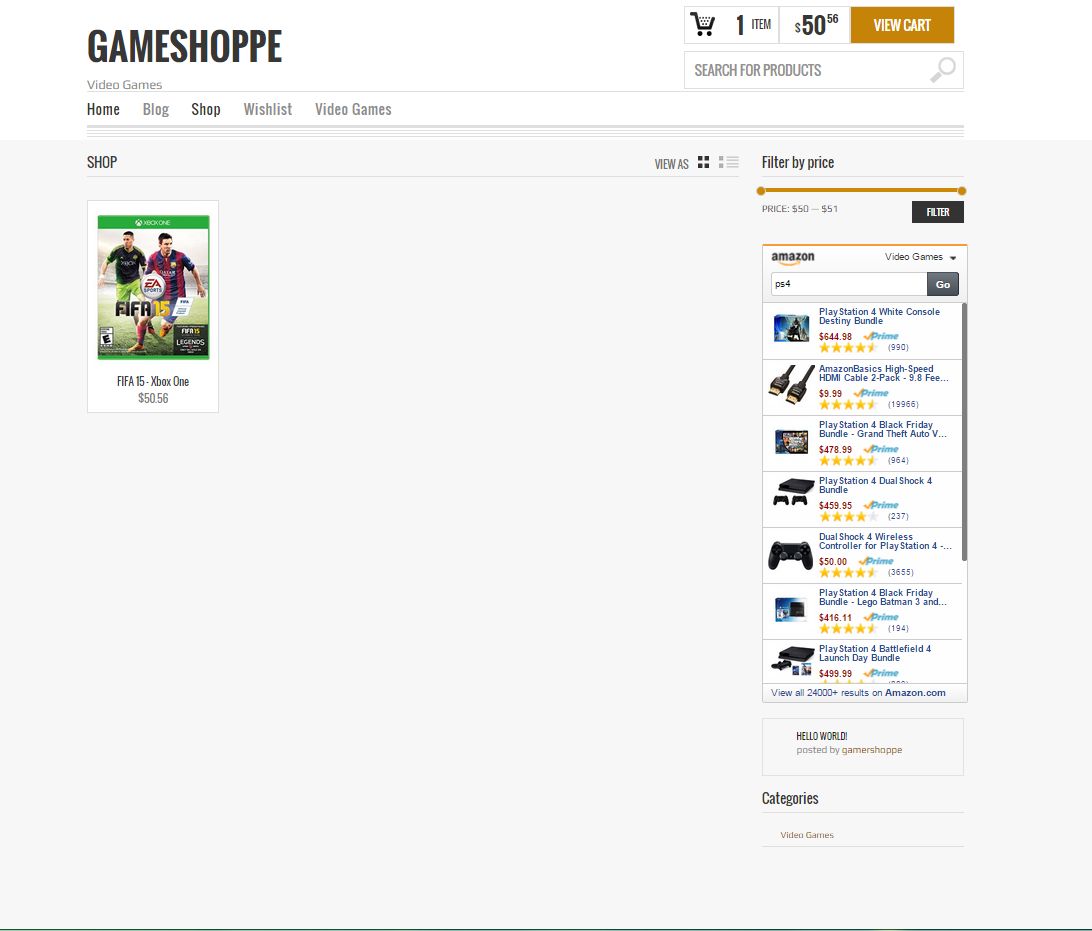Click the Amazon search field with ps4

pos(849,284)
